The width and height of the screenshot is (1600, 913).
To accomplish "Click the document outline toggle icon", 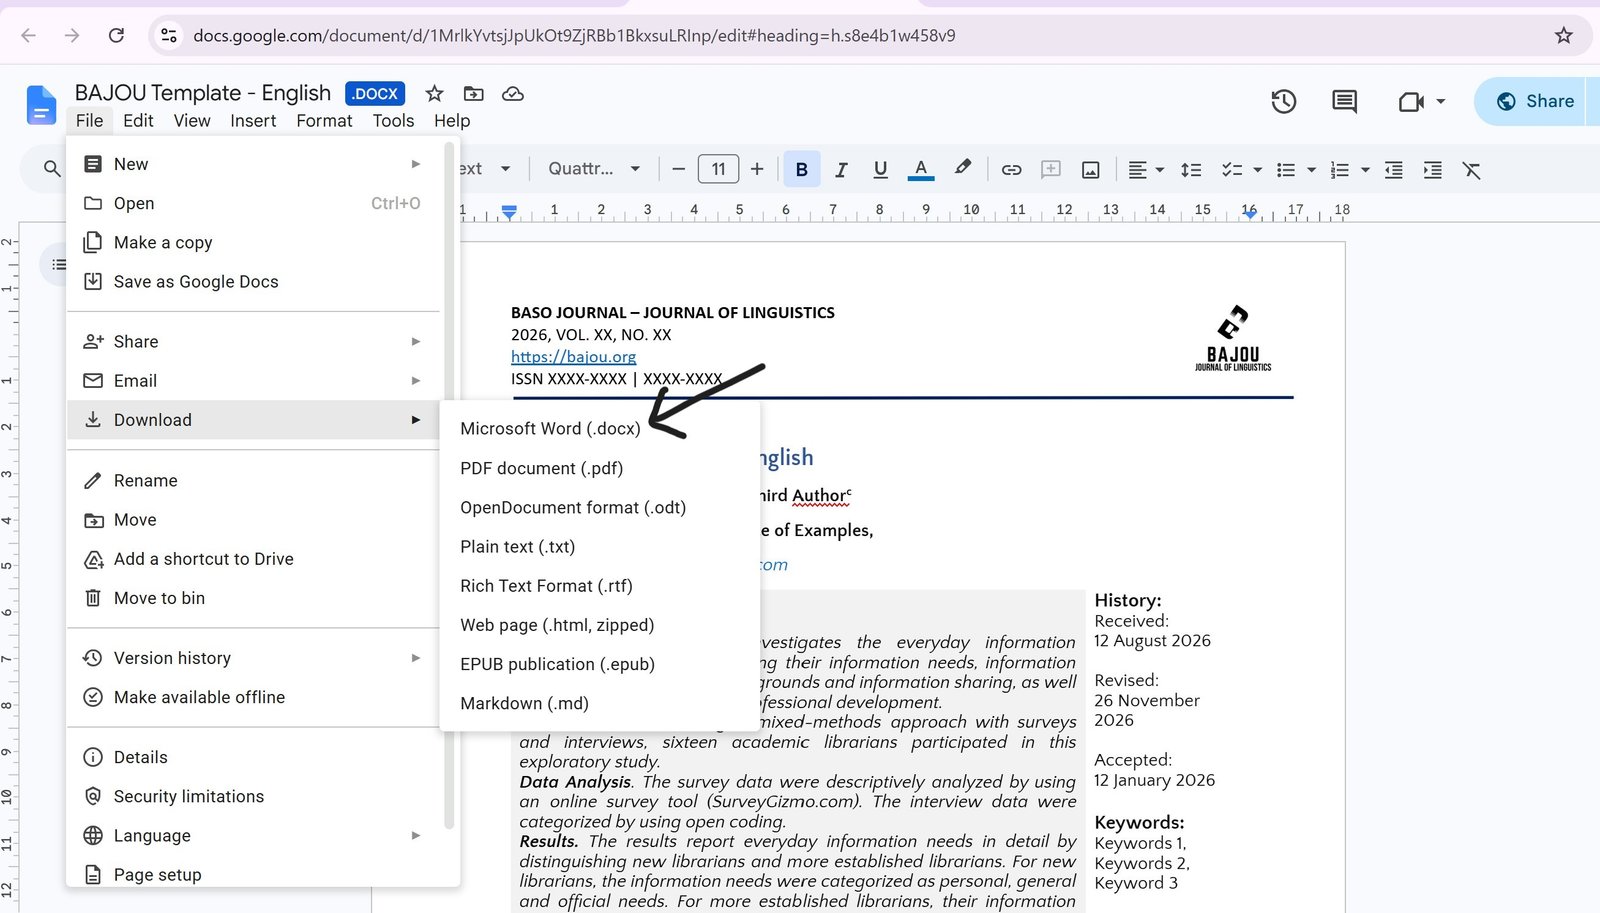I will [x=59, y=264].
